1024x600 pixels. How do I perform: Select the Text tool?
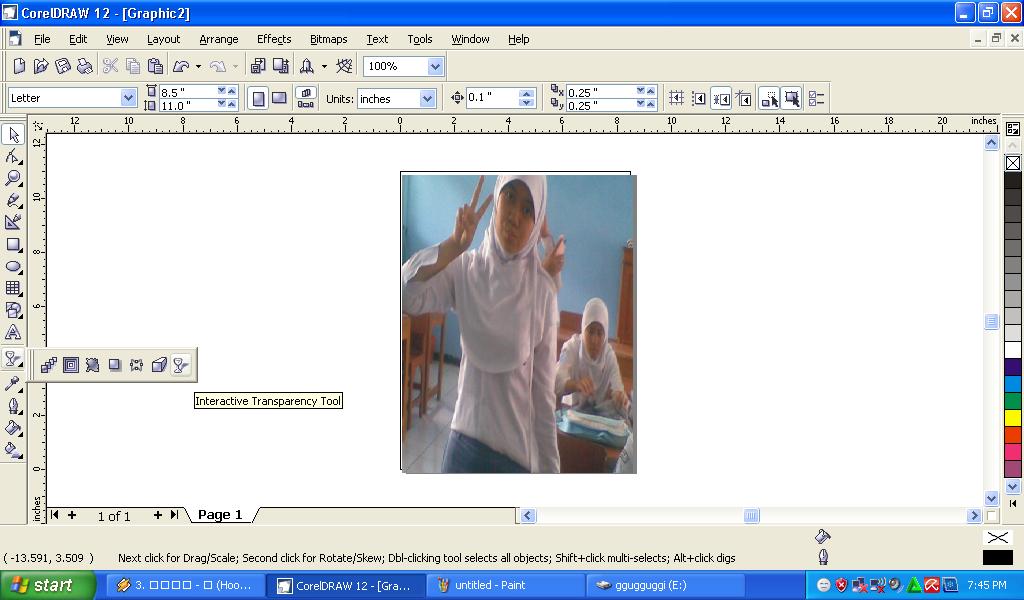click(13, 332)
